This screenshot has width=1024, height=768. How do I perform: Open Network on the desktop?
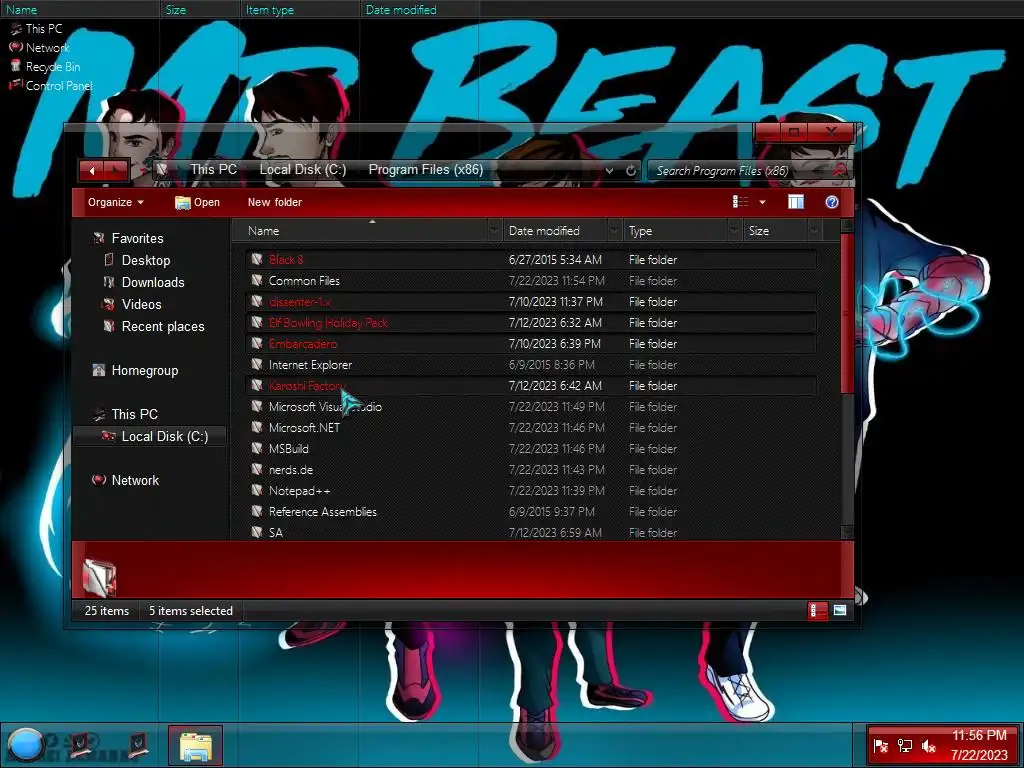39,48
